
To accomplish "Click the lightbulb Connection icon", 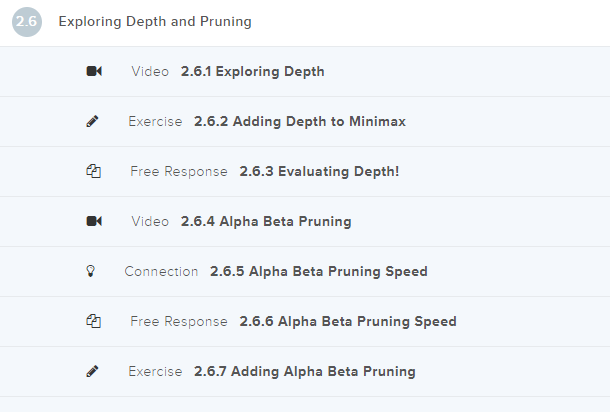I will click(93, 272).
